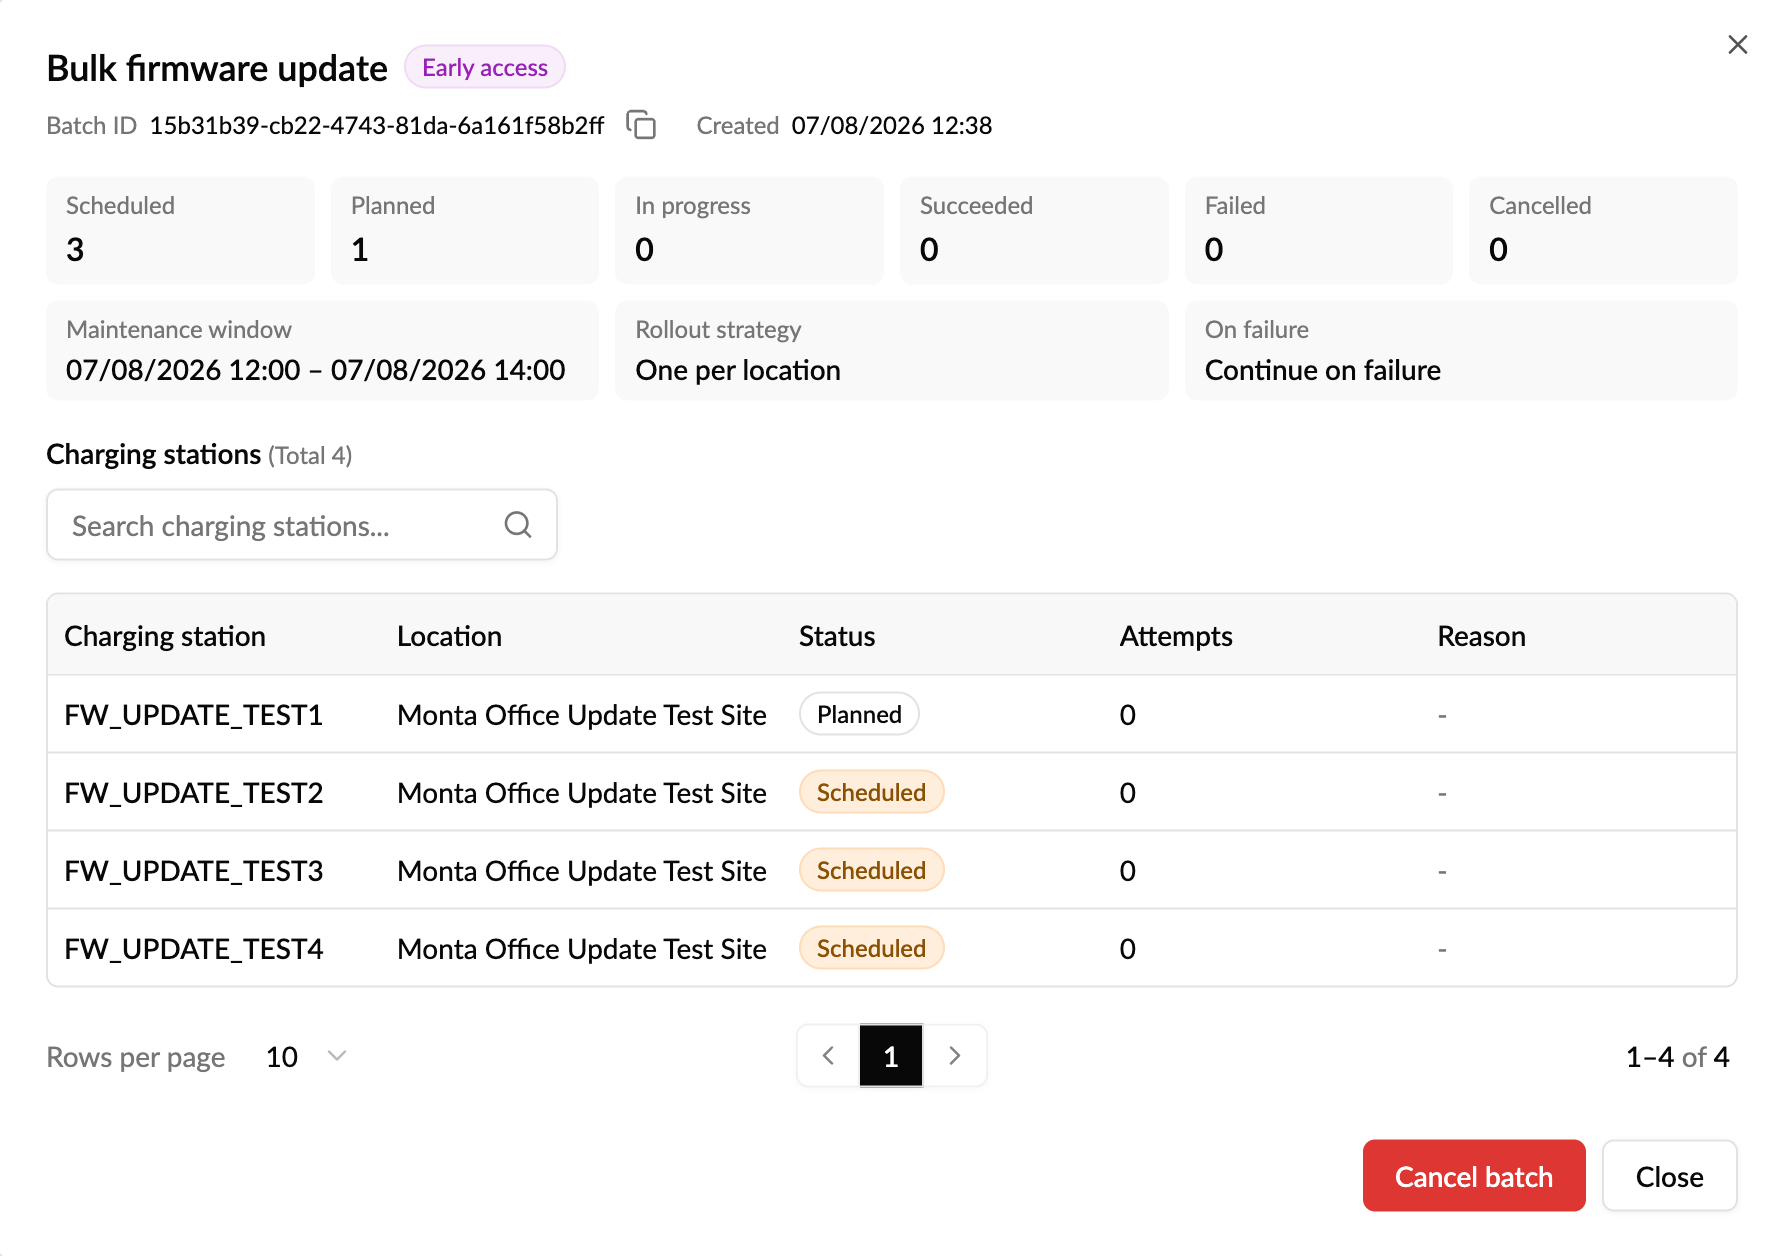The height and width of the screenshot is (1256, 1778).
Task: Click the search magnifier icon
Action: pyautogui.click(x=518, y=525)
